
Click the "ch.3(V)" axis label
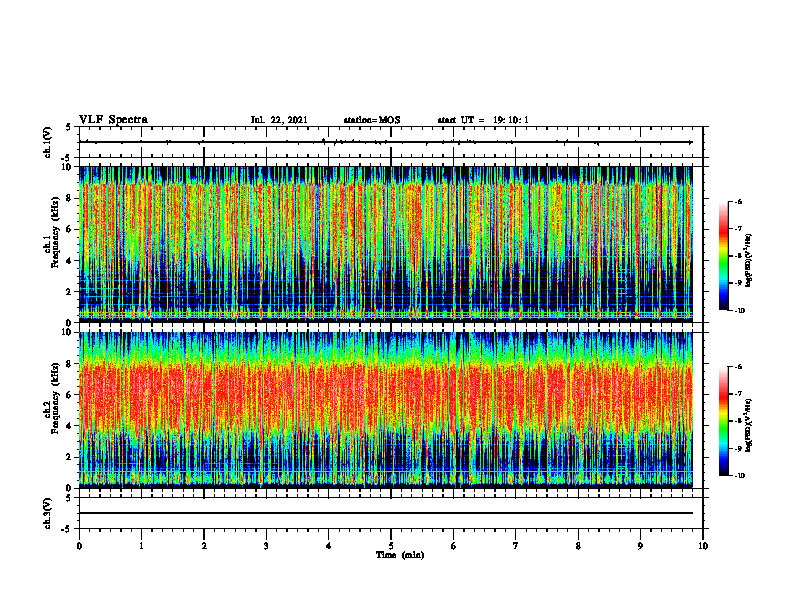click(48, 513)
